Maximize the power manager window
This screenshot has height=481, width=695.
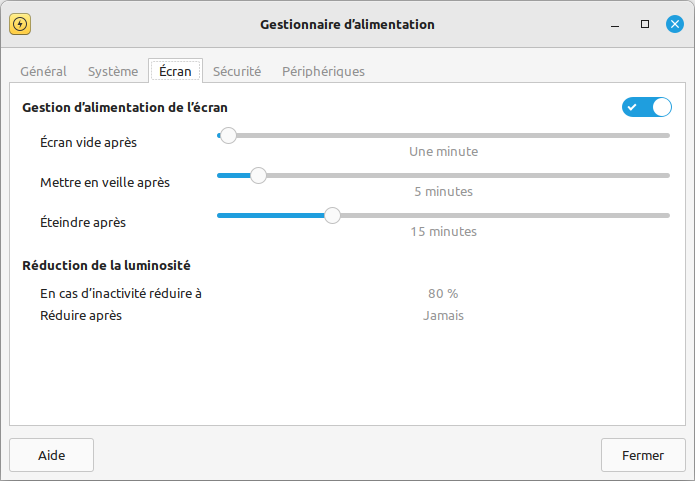(645, 24)
